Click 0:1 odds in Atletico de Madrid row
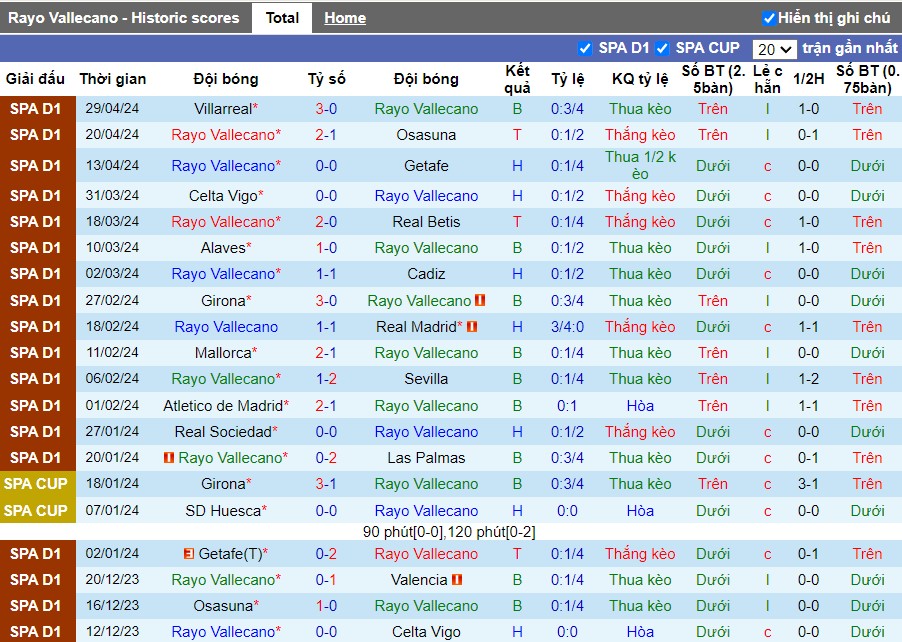 click(x=567, y=406)
